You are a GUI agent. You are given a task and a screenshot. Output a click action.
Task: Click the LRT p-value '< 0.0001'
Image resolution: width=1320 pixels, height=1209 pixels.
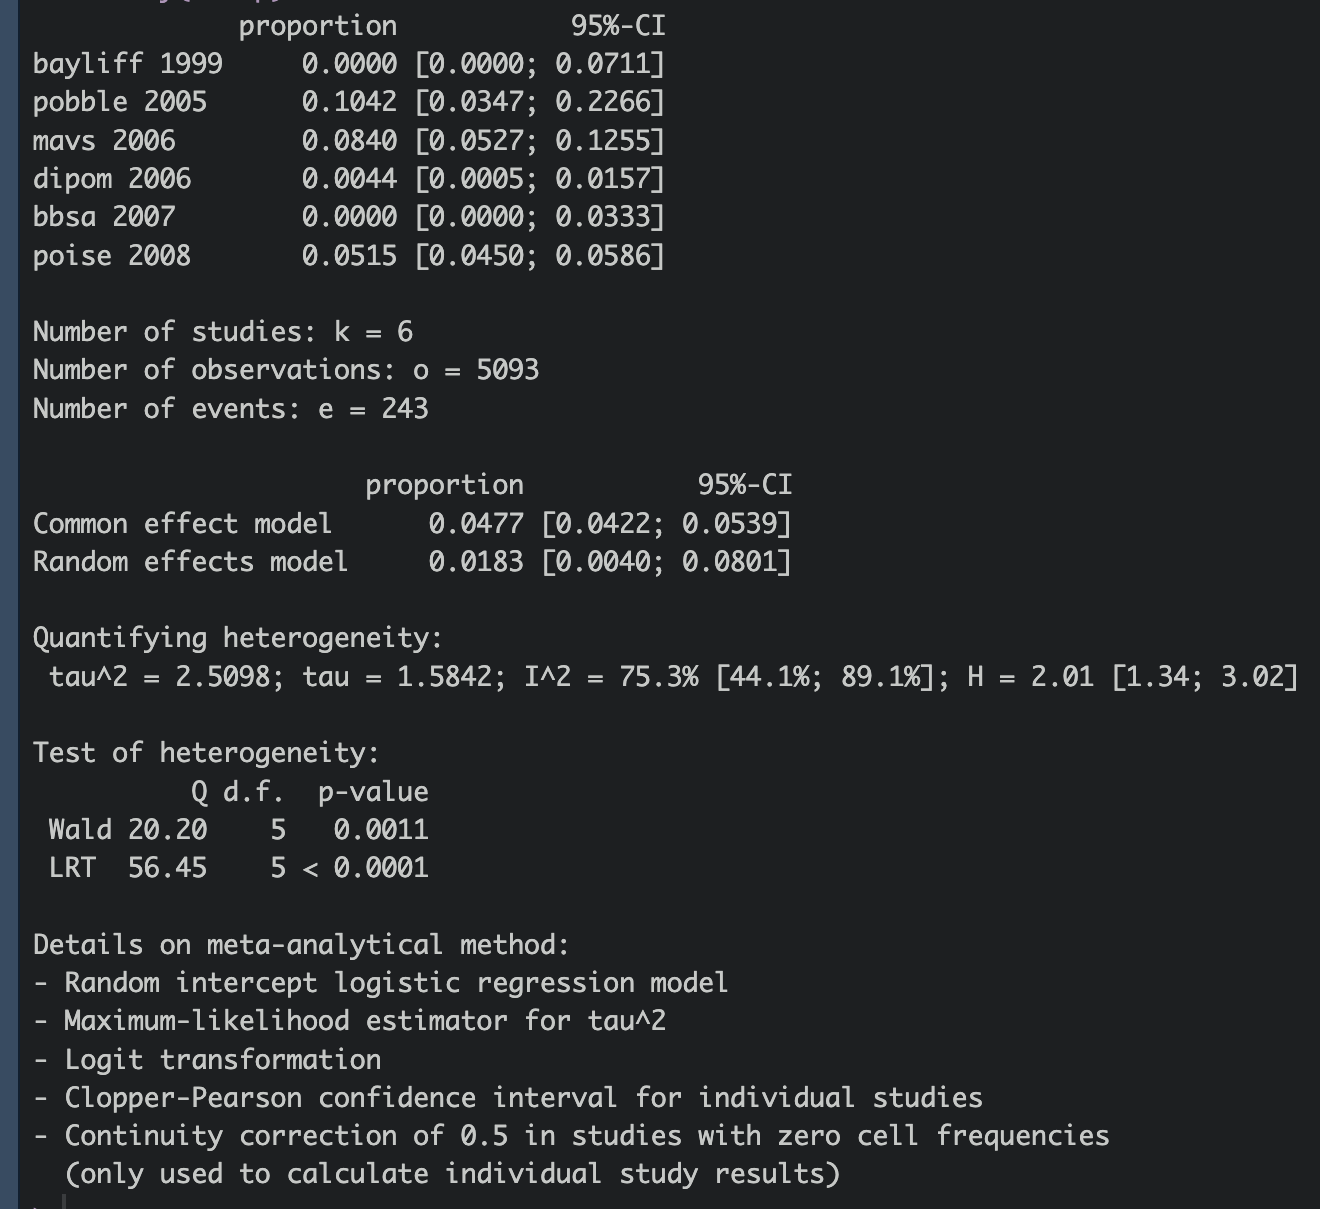tap(365, 868)
